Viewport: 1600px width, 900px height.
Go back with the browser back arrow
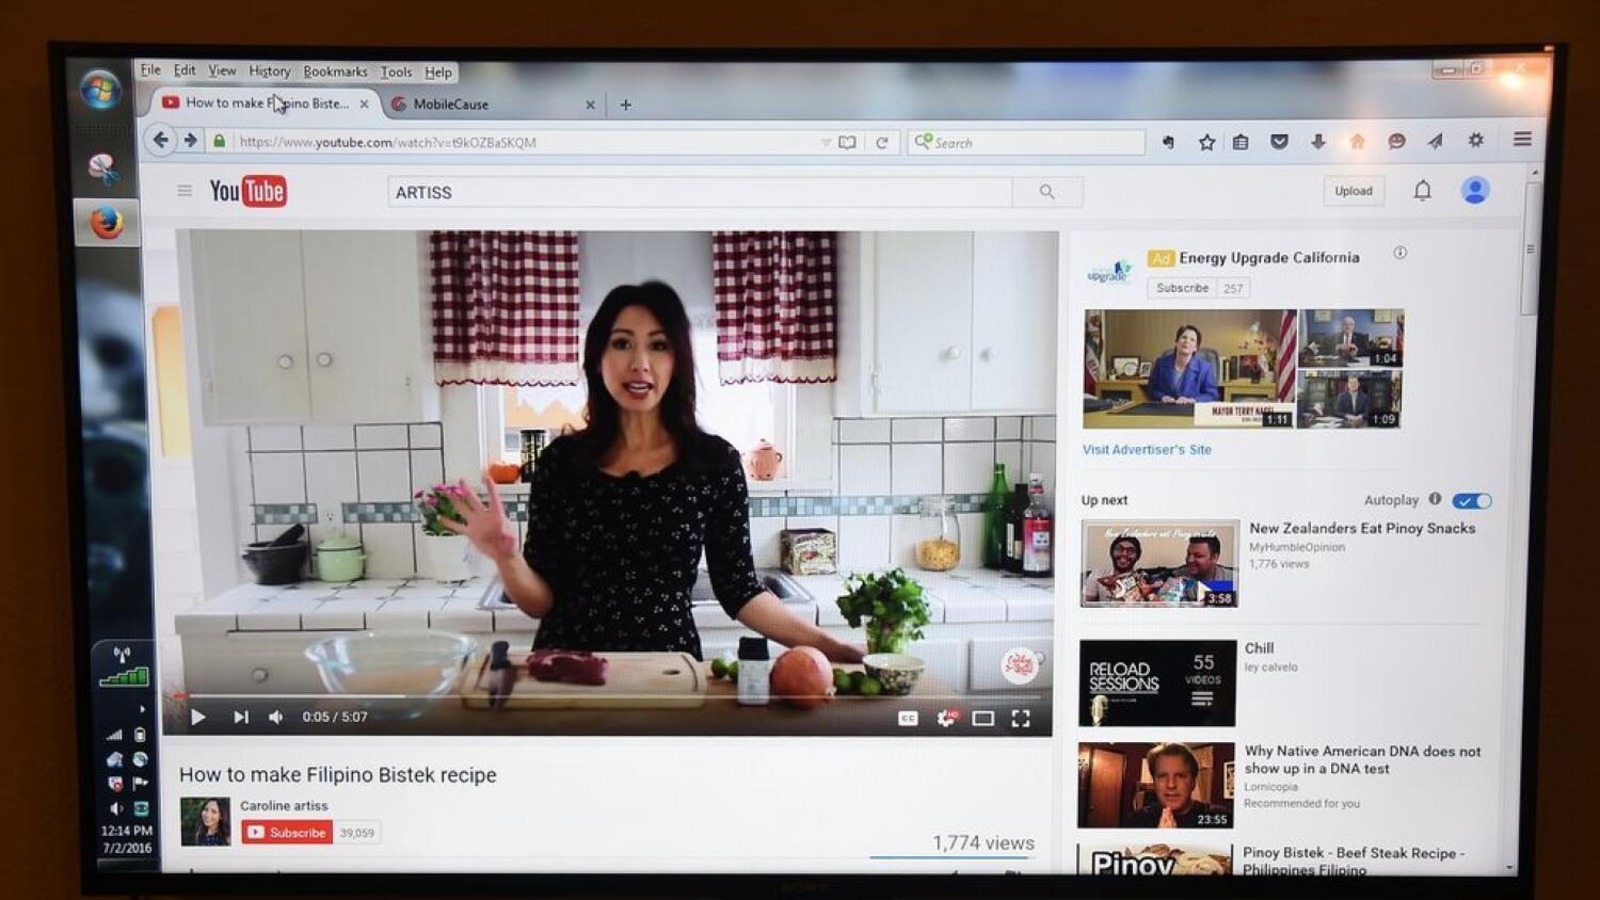tap(161, 141)
